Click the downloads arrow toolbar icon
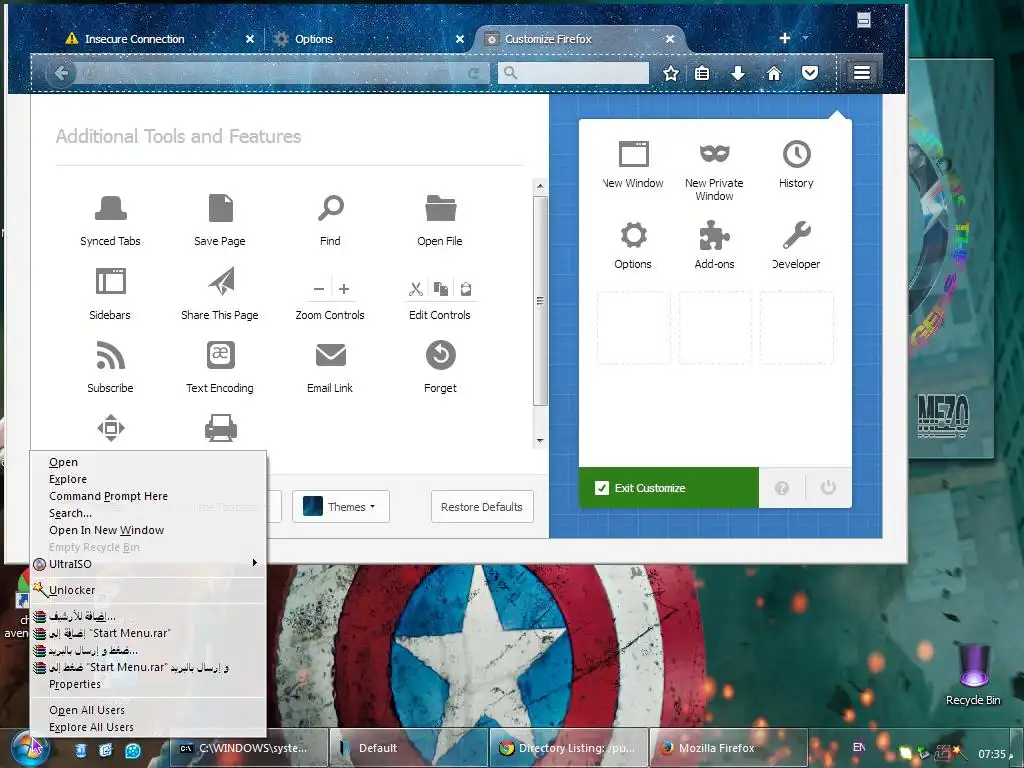Screen dimensions: 1024x768 click(x=738, y=73)
